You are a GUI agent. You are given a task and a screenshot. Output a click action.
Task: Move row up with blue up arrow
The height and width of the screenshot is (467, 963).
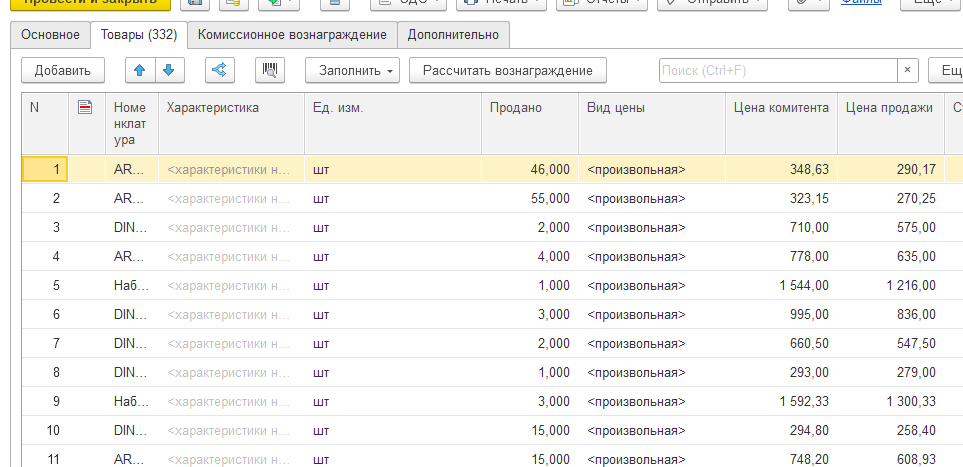tap(140, 70)
